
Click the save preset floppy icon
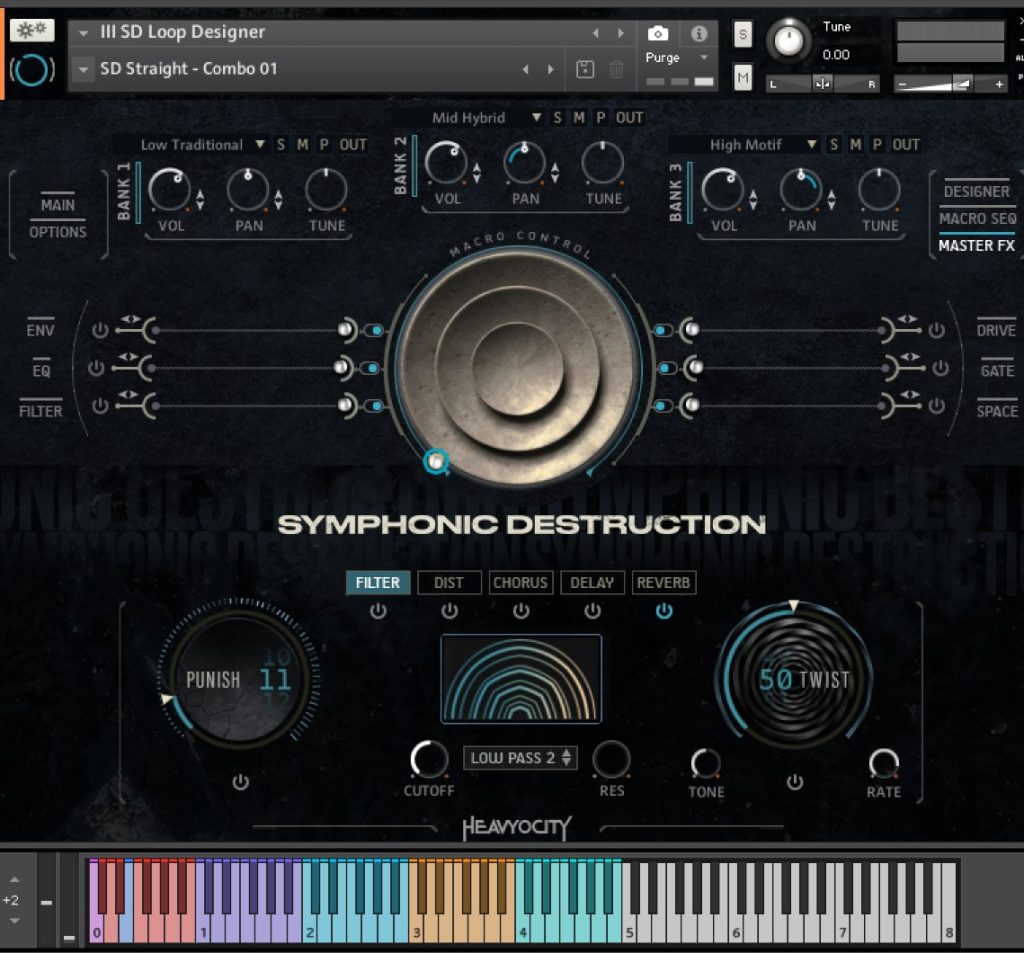click(x=586, y=69)
